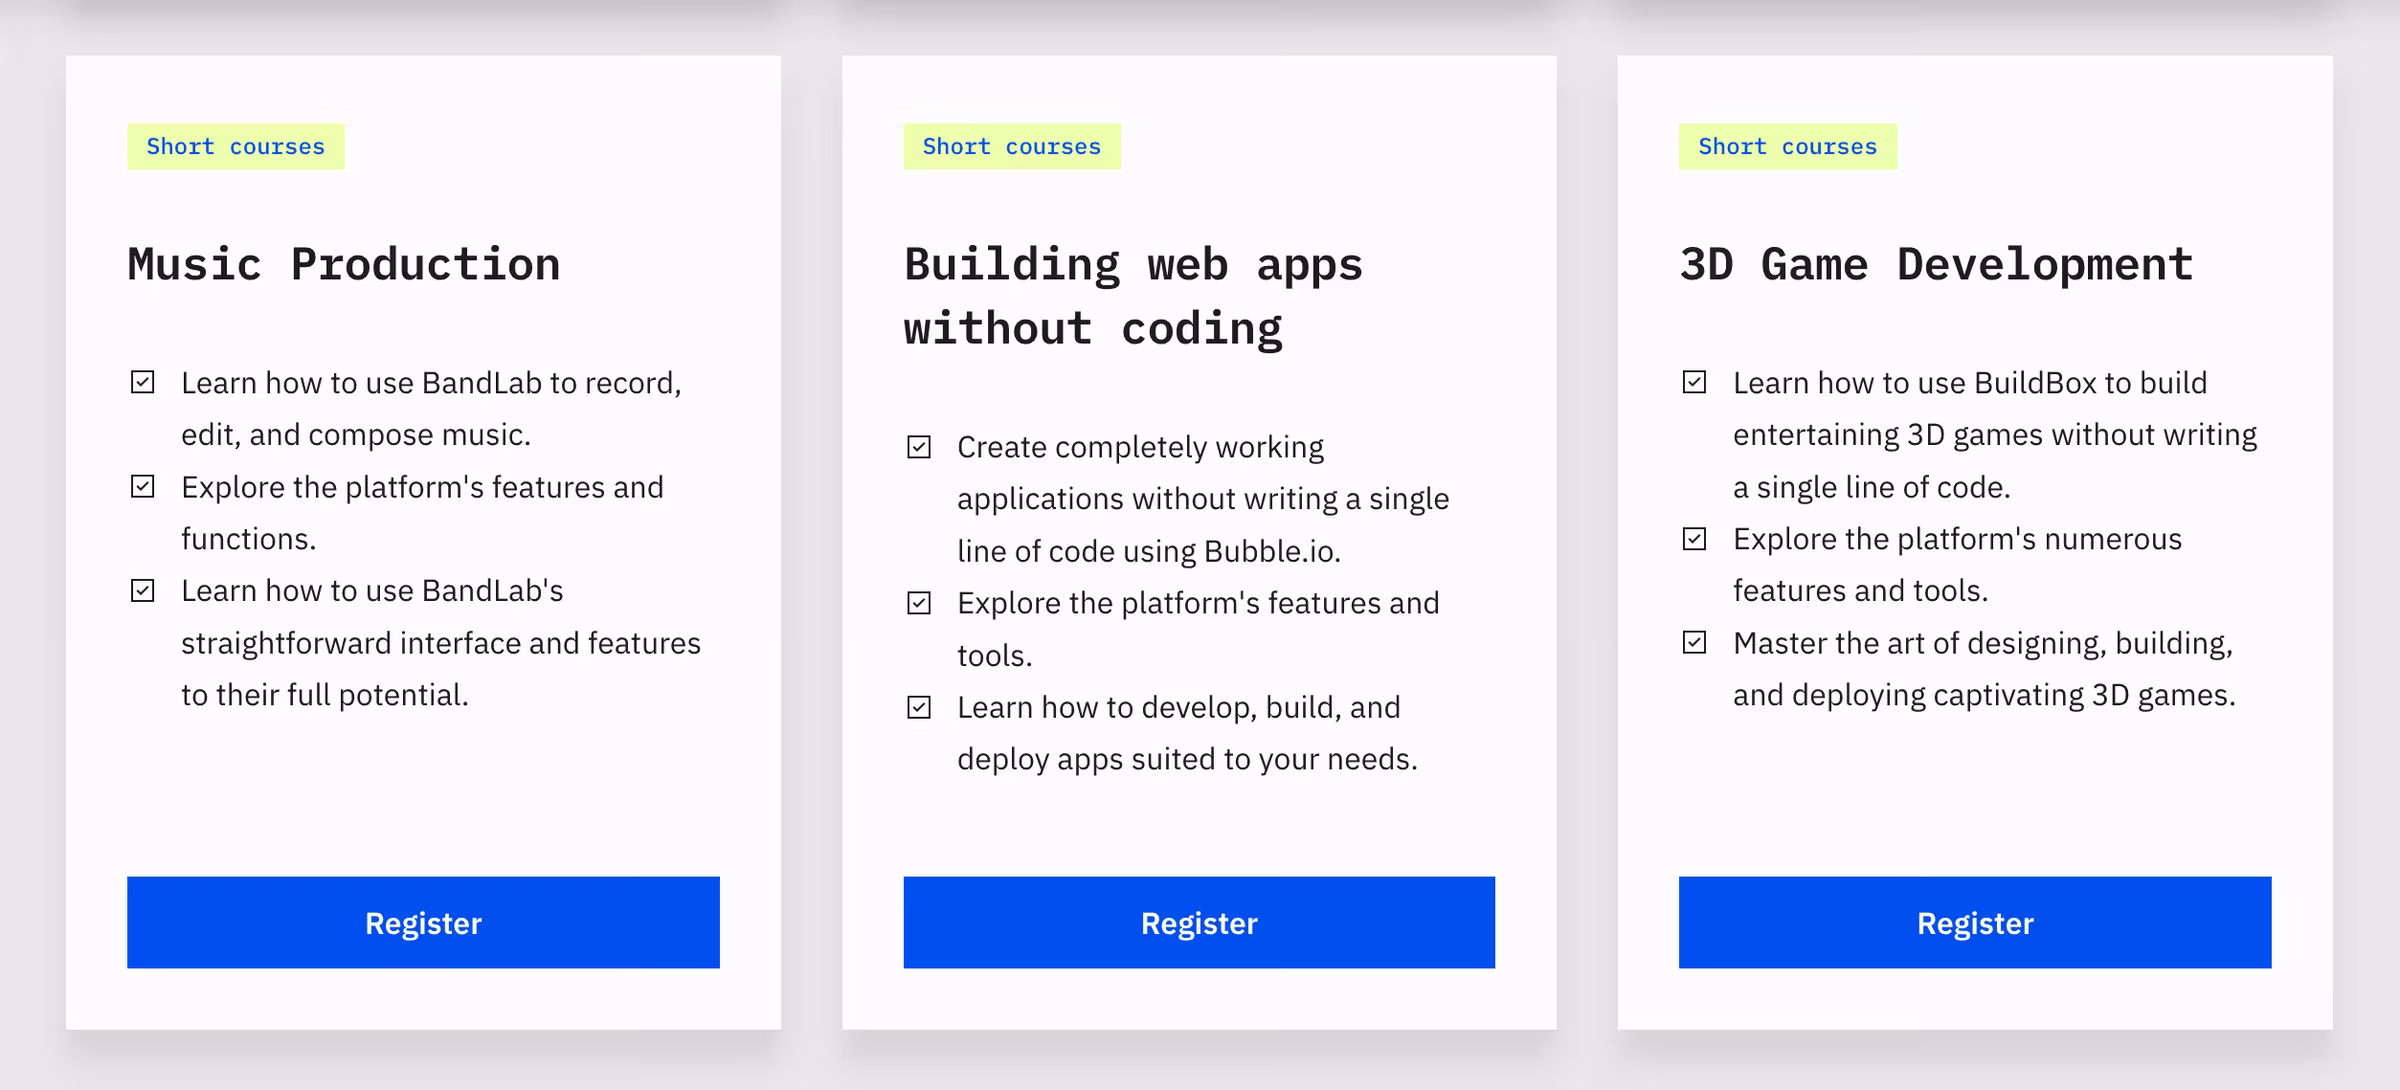This screenshot has width=2400, height=1090.
Task: Click checkmark beside 'Create completely working applications'
Action: 919,446
